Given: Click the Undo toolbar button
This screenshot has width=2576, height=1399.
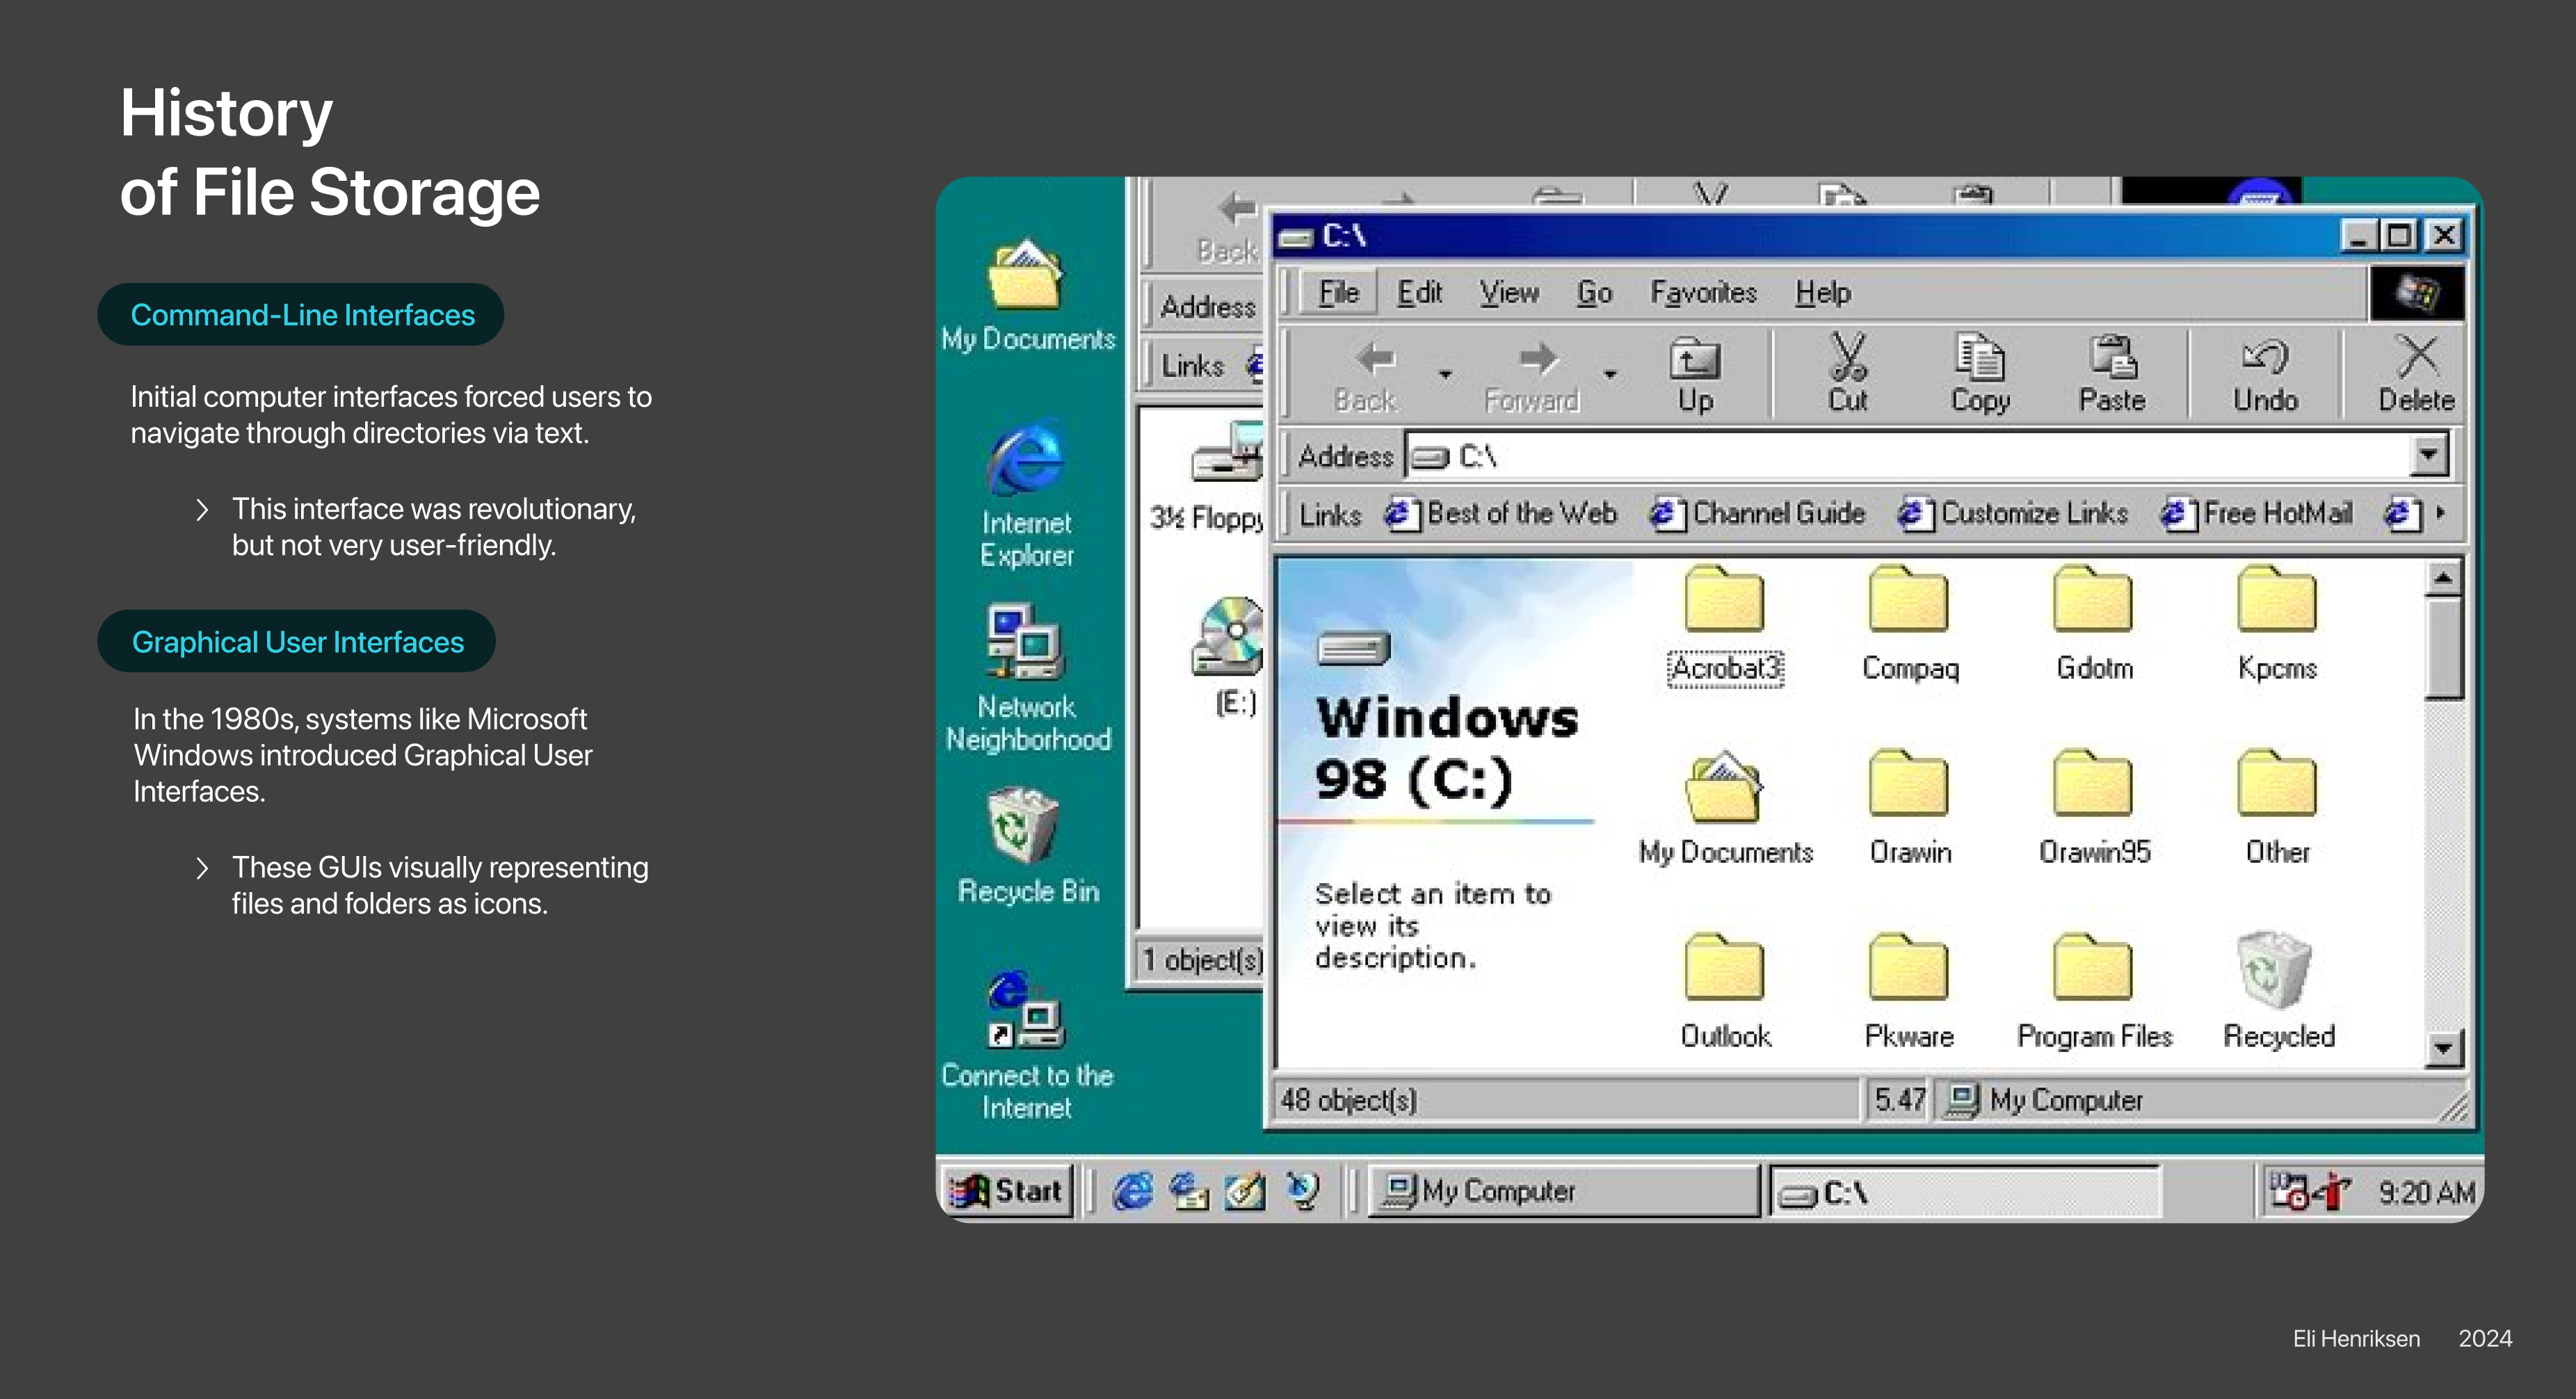Looking at the screenshot, I should pyautogui.click(x=2265, y=374).
